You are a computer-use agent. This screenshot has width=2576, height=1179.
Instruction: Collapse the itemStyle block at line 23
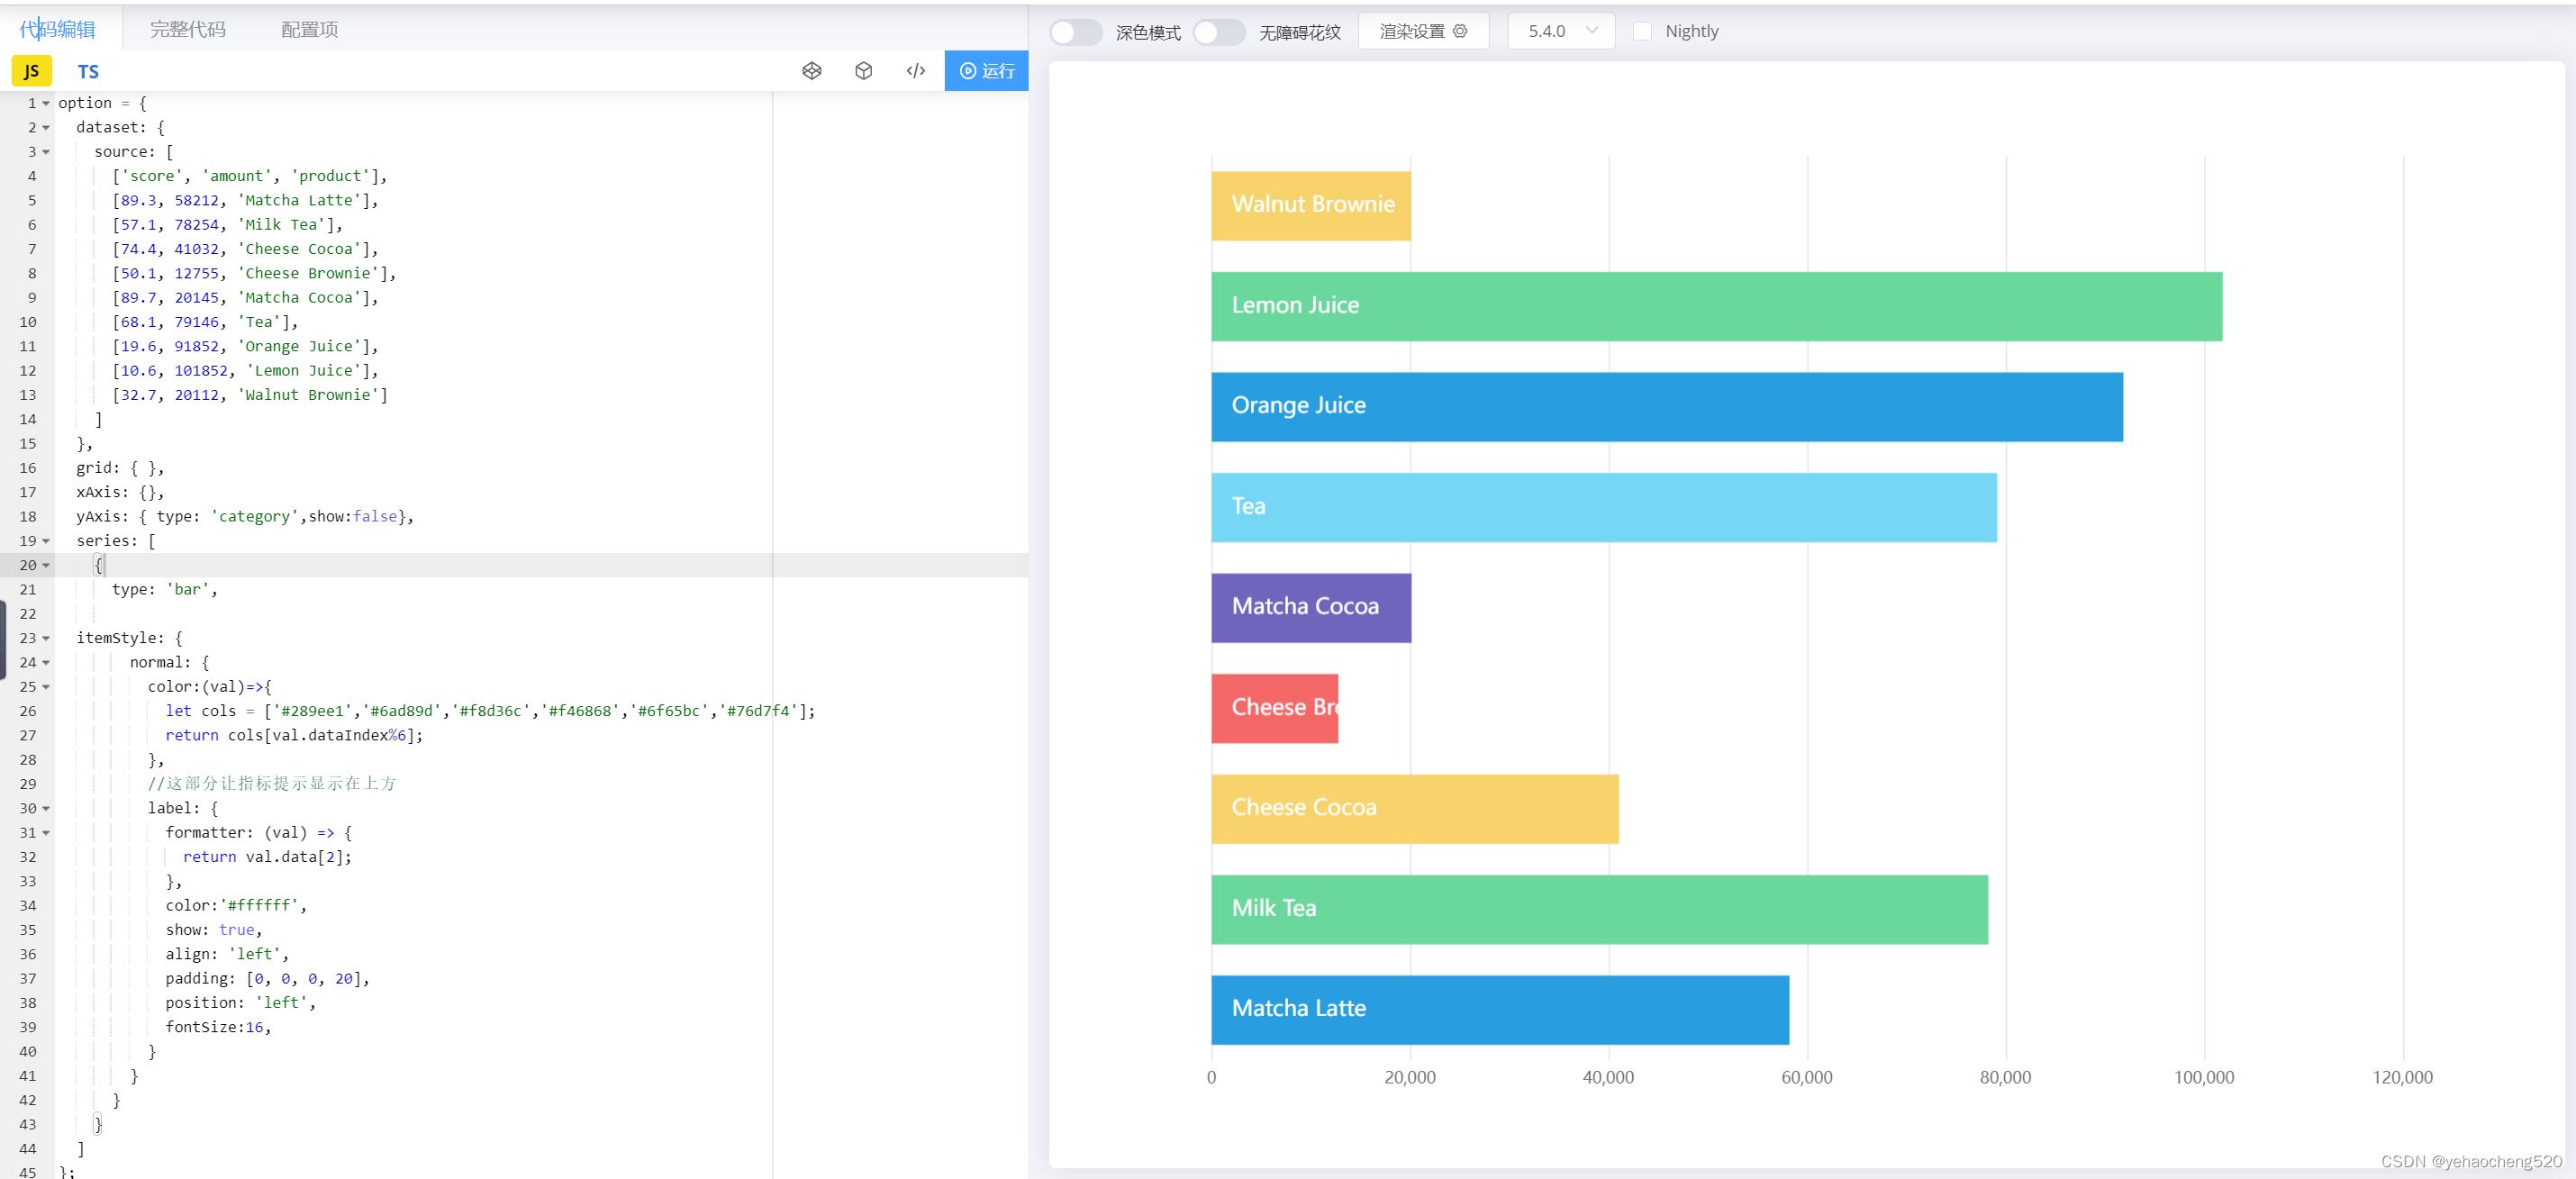(44, 638)
